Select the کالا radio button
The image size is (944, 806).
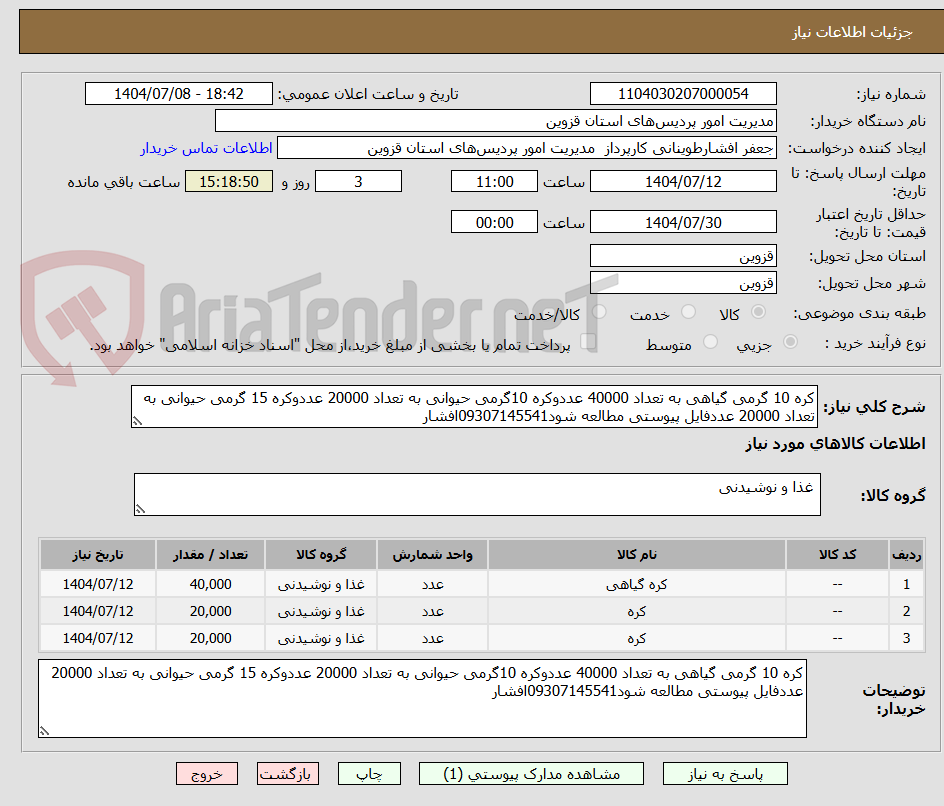(759, 313)
